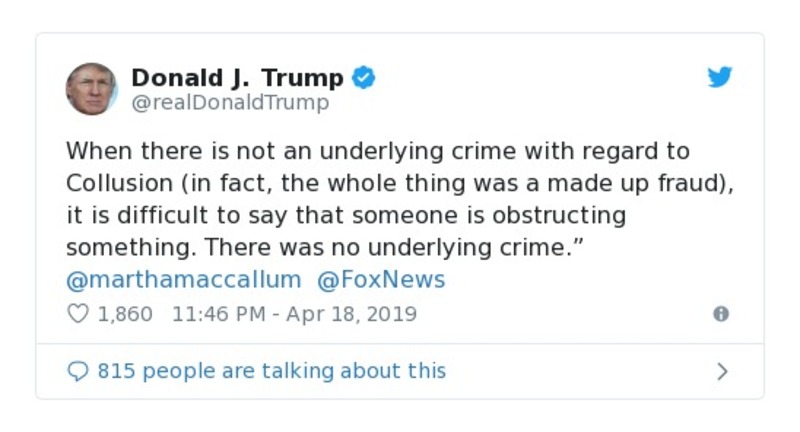Open the @realDonaldTrump handle link
Viewport: 800px width, 432px height.
coord(230,102)
